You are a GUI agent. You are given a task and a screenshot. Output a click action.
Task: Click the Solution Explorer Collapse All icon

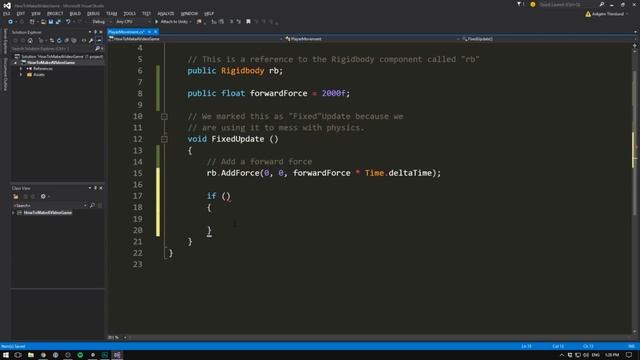coord(67,40)
